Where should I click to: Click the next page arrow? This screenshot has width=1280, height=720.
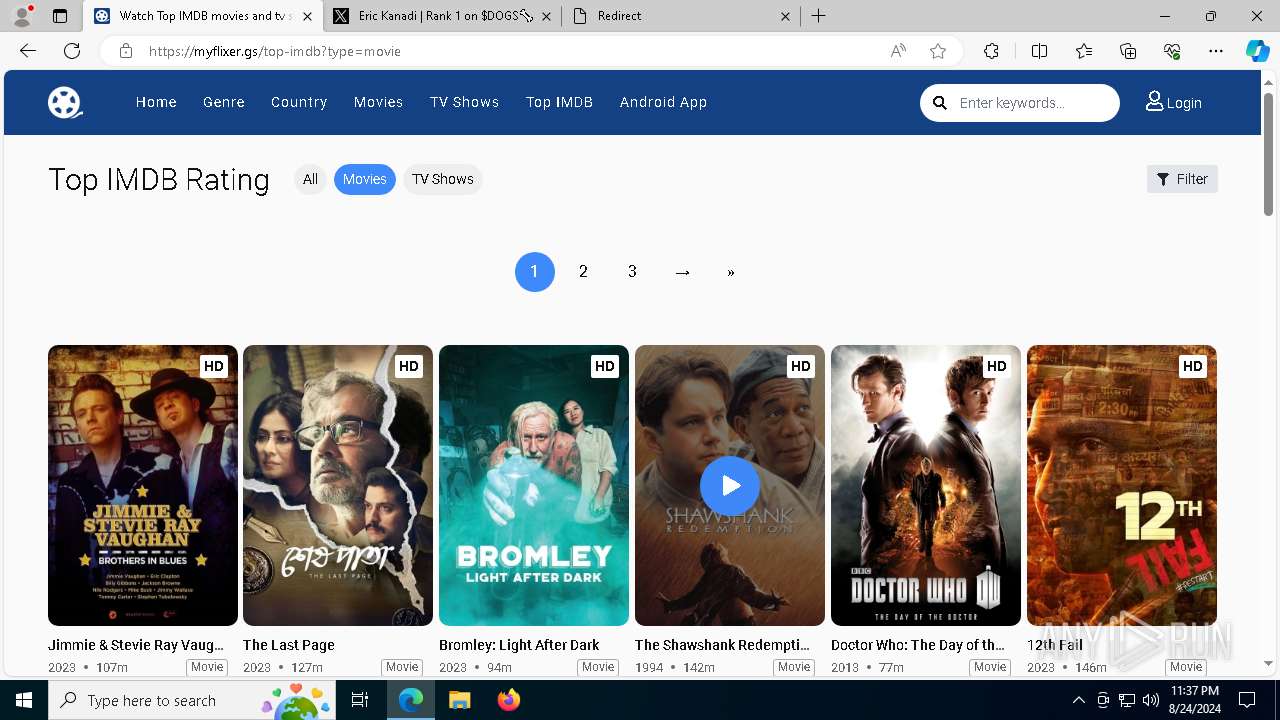click(682, 272)
